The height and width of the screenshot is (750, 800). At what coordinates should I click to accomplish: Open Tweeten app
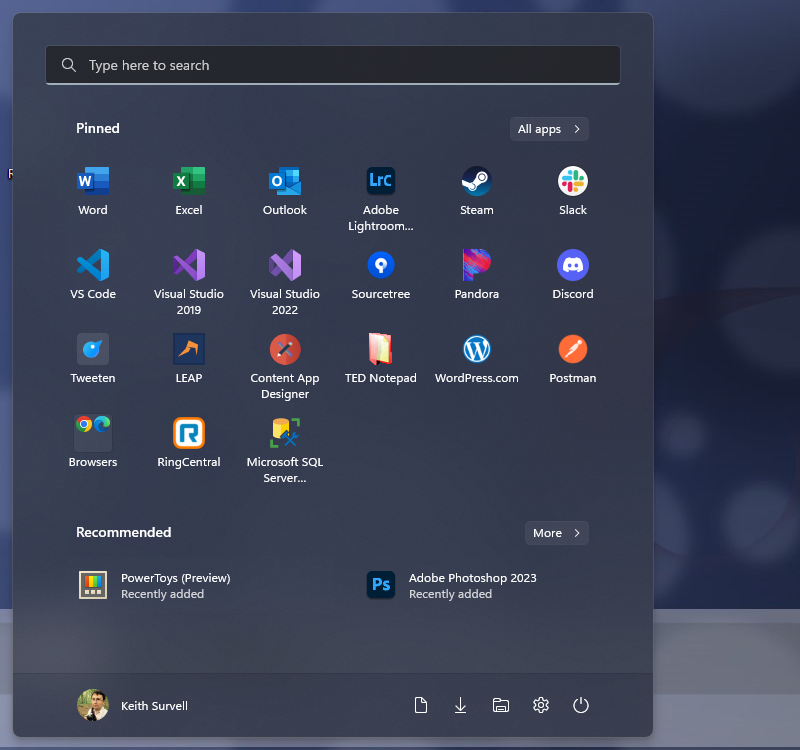click(x=93, y=360)
